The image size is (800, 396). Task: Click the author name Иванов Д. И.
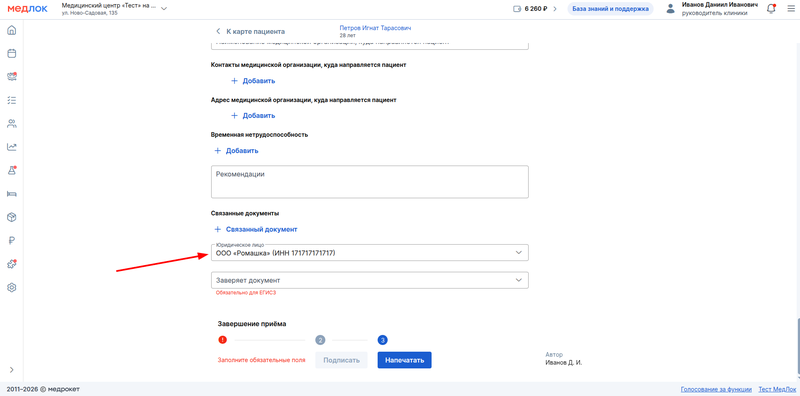564,363
